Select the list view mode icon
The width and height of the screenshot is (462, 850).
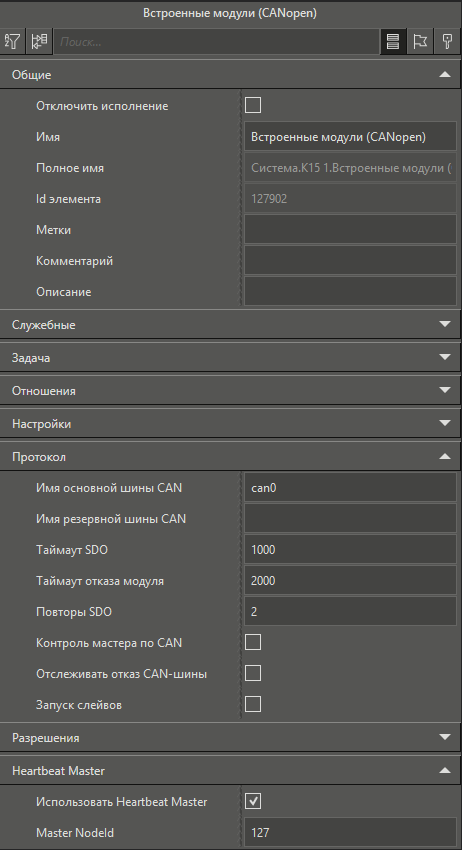pos(393,41)
